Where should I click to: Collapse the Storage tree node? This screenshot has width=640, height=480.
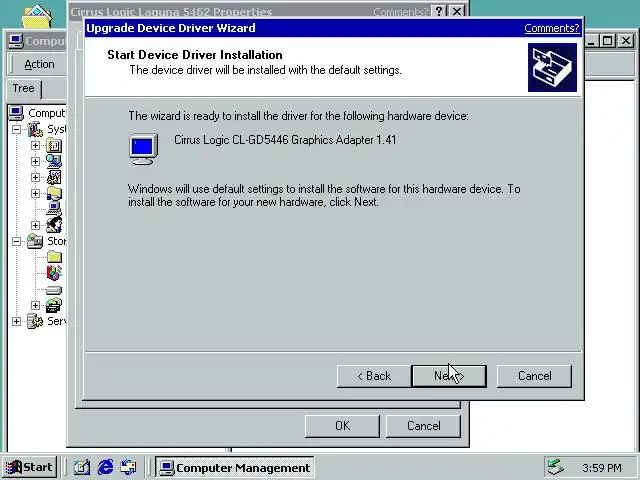pyautogui.click(x=16, y=242)
